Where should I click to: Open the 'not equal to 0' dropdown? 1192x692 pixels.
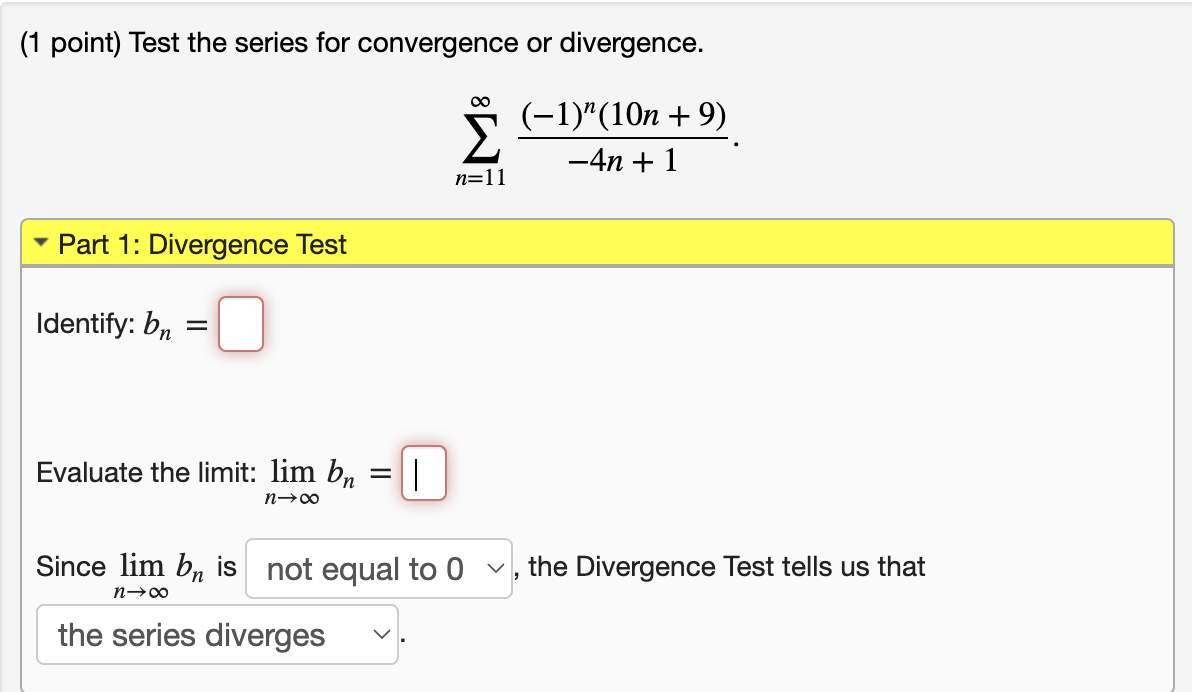379,568
